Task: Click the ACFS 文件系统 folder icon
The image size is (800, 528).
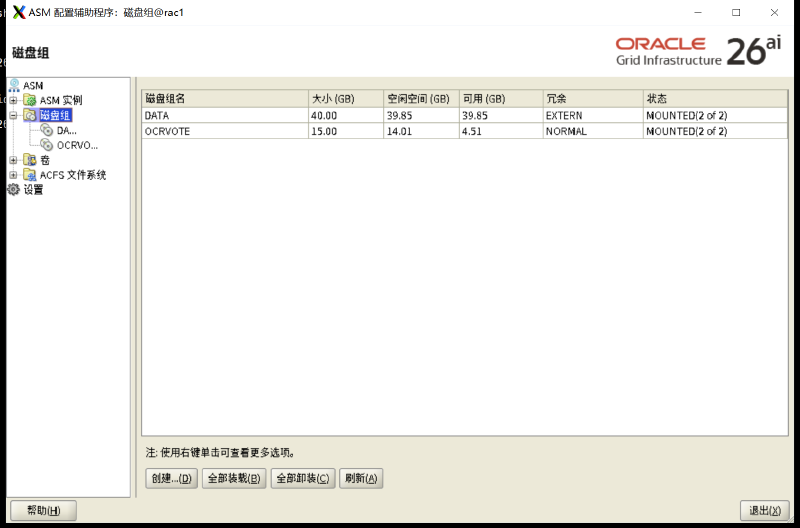Action: pyautogui.click(x=30, y=174)
